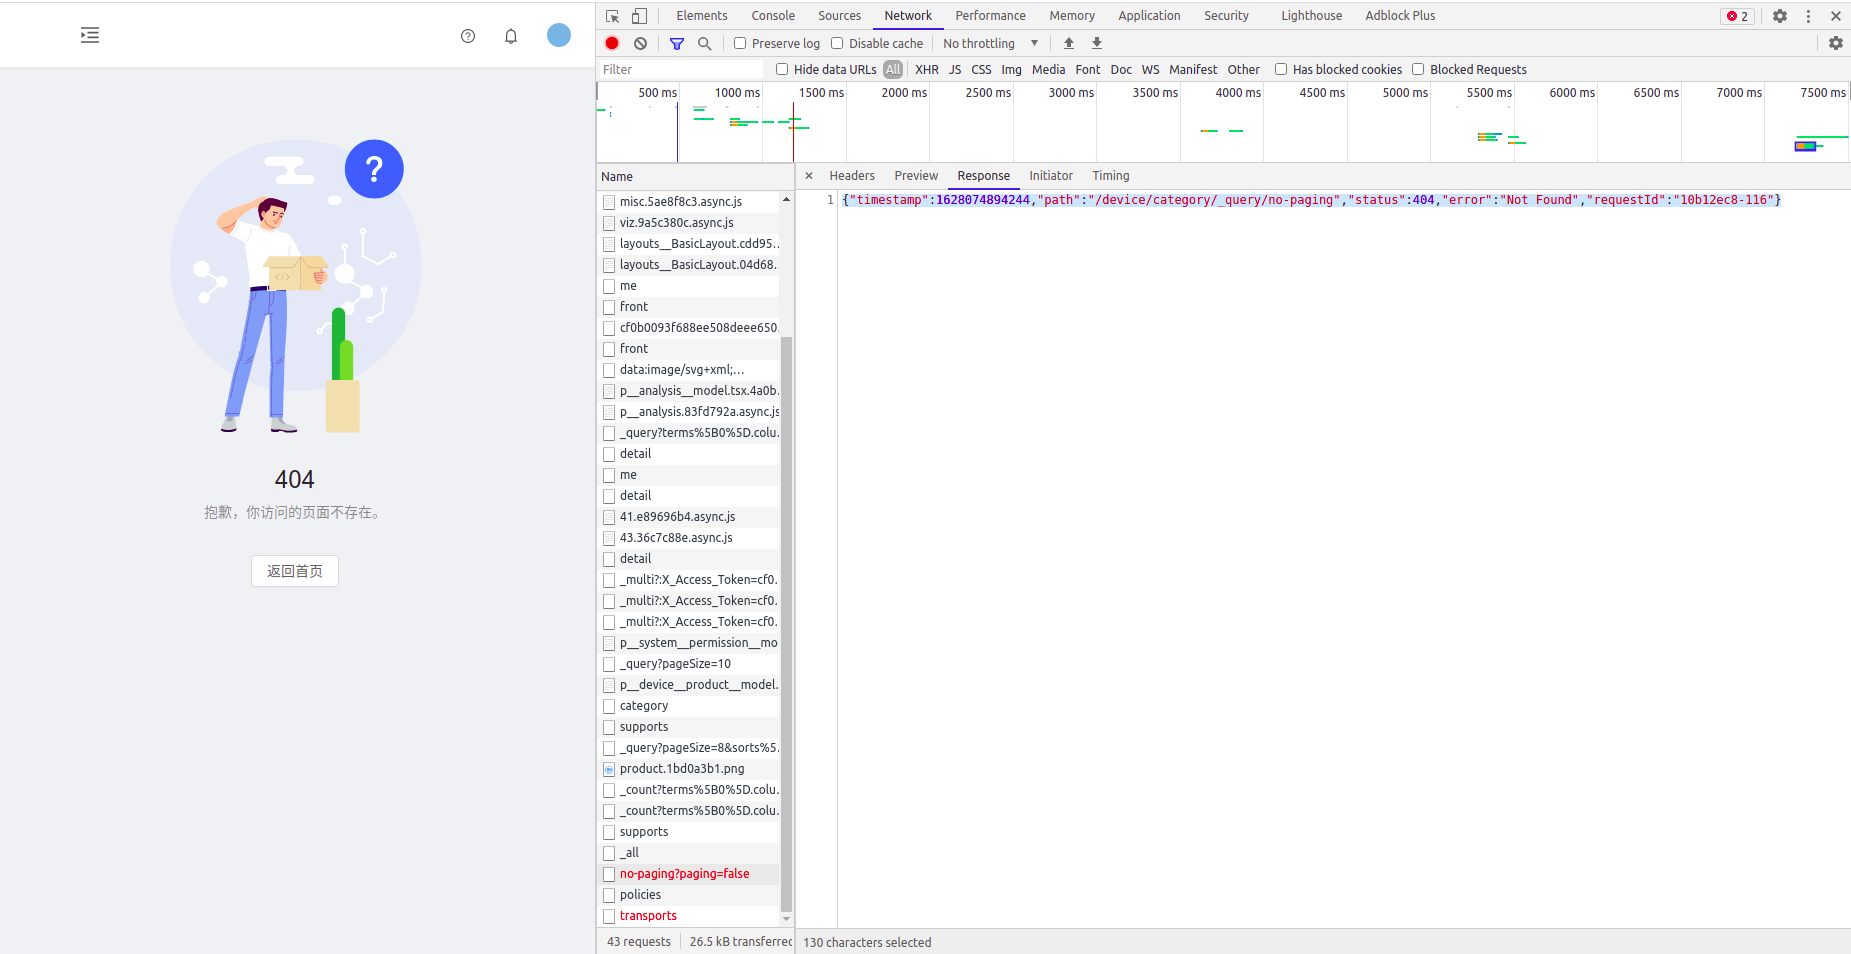Open the network search panel
This screenshot has height=954, width=1851.
point(705,43)
